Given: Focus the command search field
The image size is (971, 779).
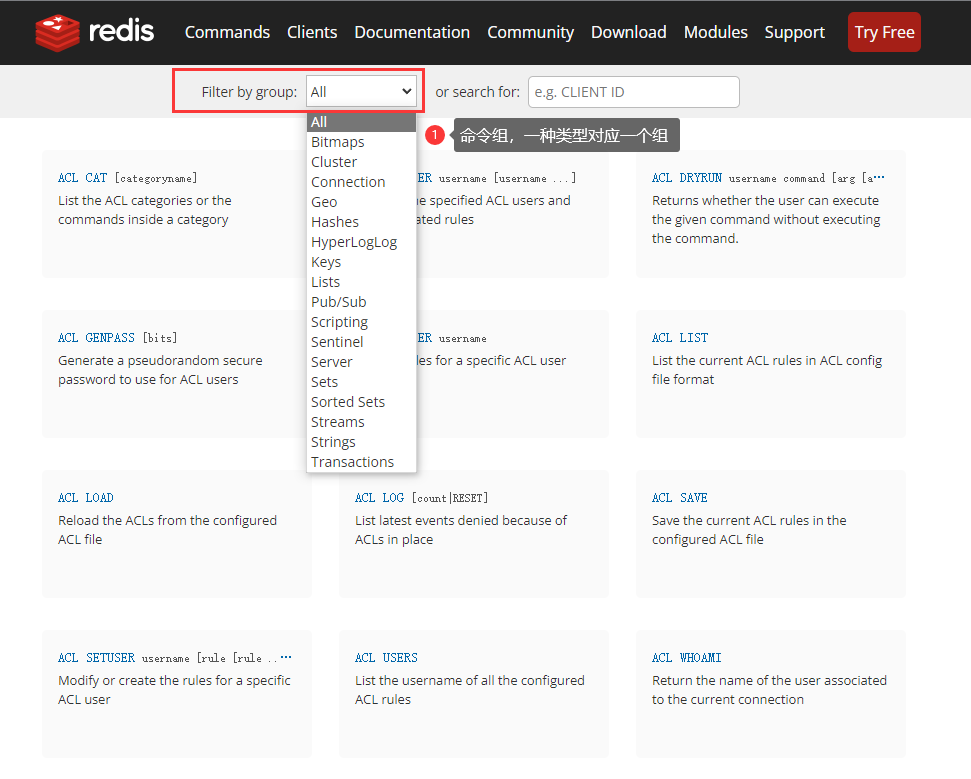Looking at the screenshot, I should point(634,92).
